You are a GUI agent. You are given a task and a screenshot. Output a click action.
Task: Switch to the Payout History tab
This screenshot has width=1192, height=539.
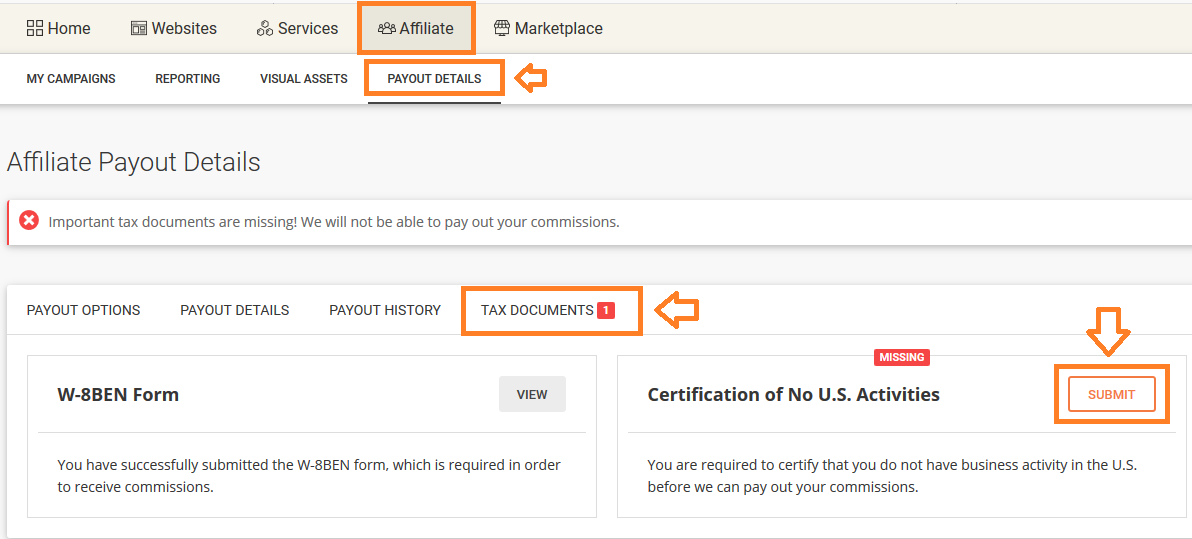point(385,310)
